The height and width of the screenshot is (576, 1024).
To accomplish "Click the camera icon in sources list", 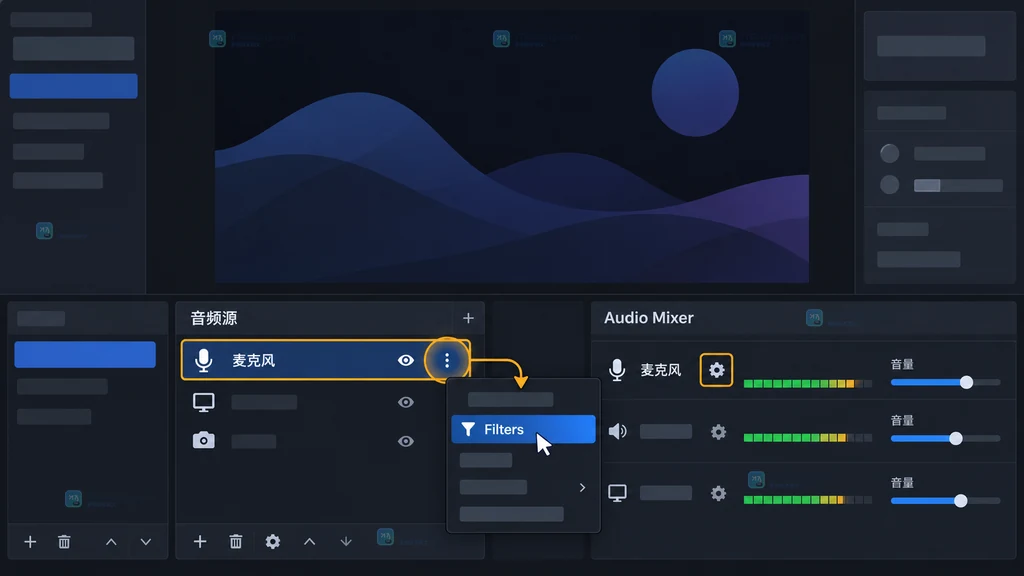I will click(204, 440).
